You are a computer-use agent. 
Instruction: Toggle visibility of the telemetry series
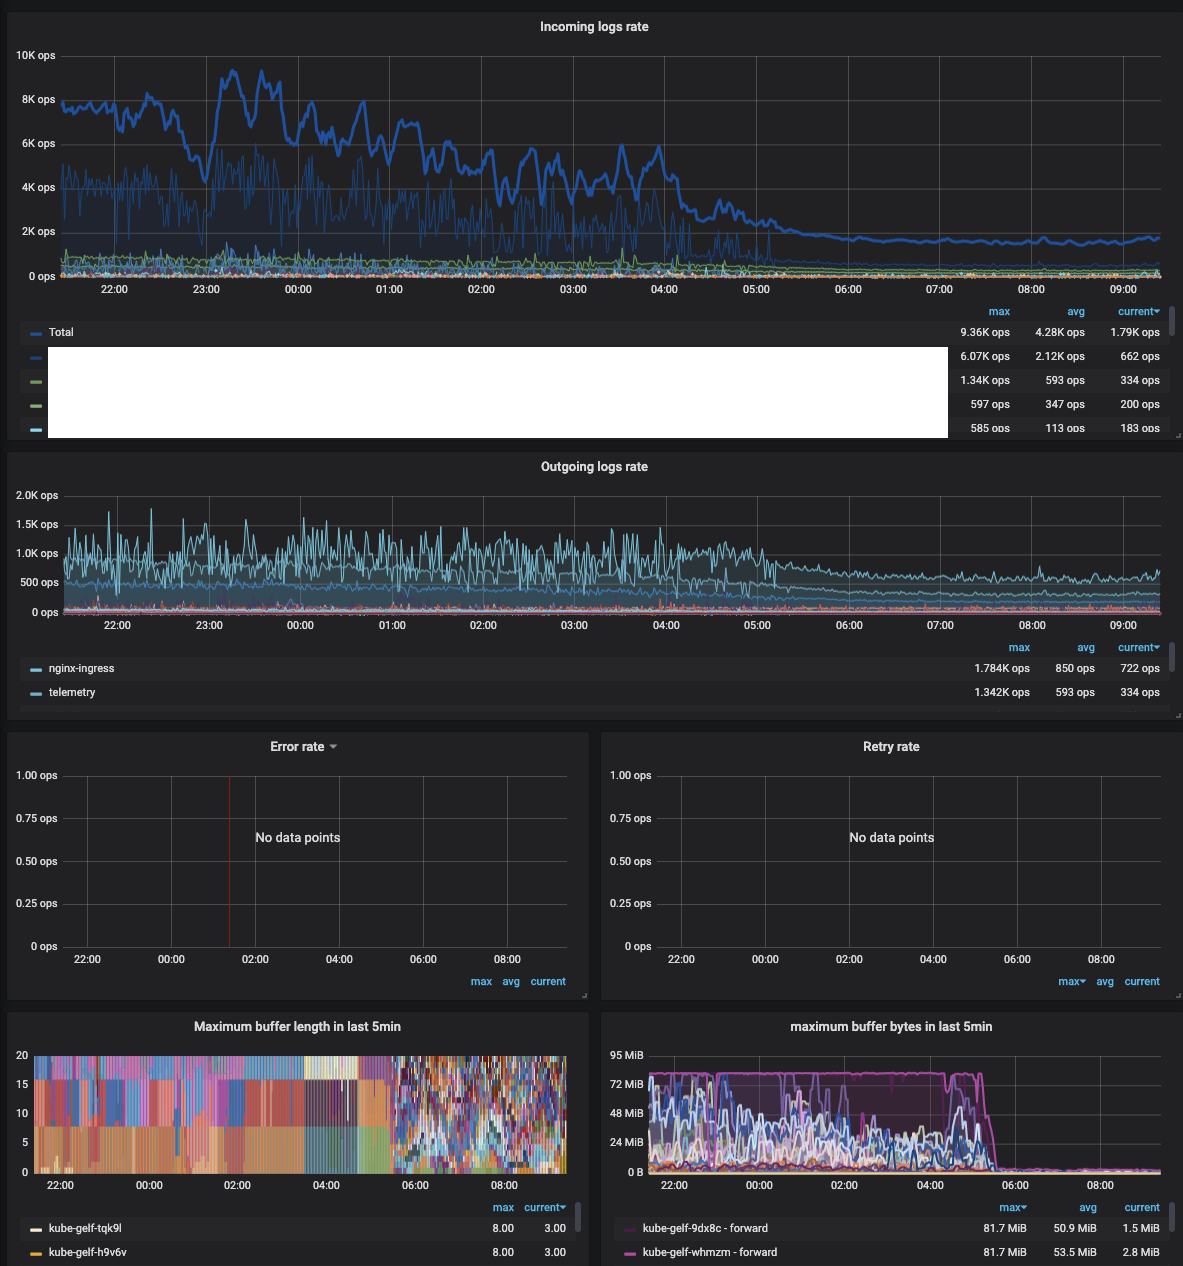[x=75, y=692]
